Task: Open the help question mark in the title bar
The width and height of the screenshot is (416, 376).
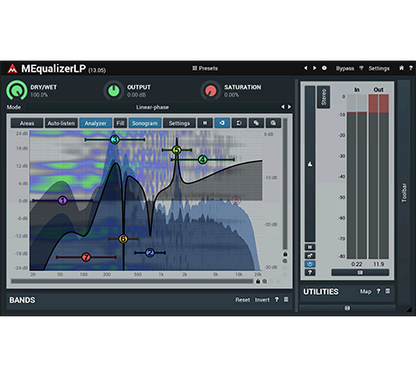Action: point(411,68)
